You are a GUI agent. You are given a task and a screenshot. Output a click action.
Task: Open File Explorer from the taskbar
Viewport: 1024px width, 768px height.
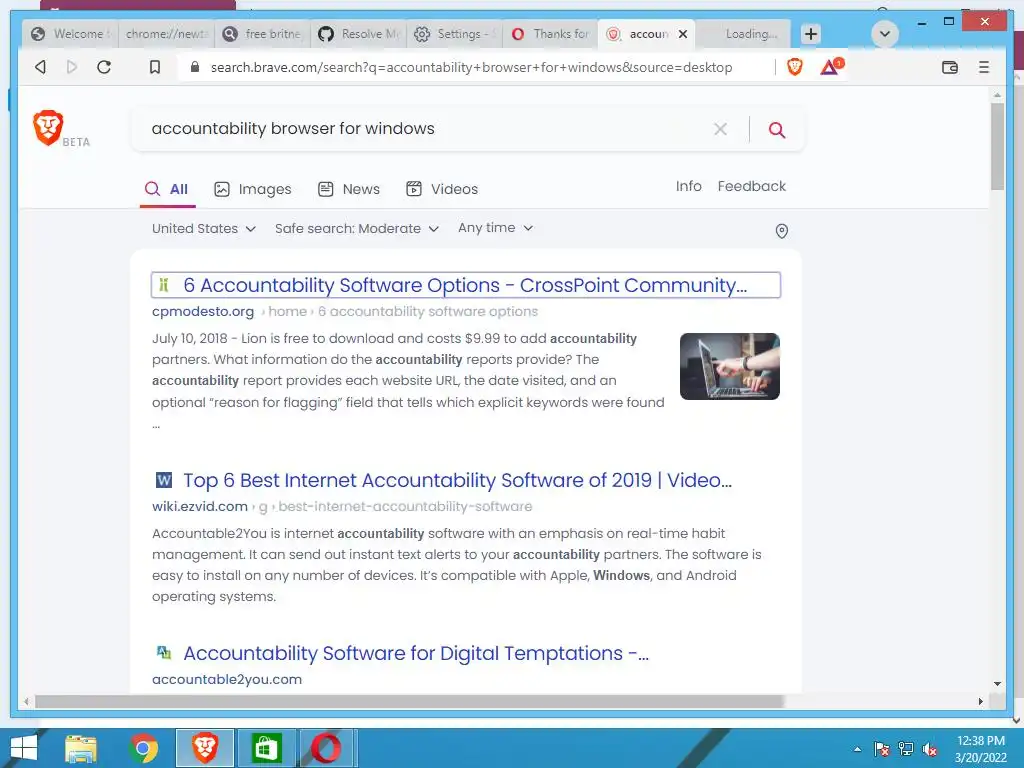[82, 748]
